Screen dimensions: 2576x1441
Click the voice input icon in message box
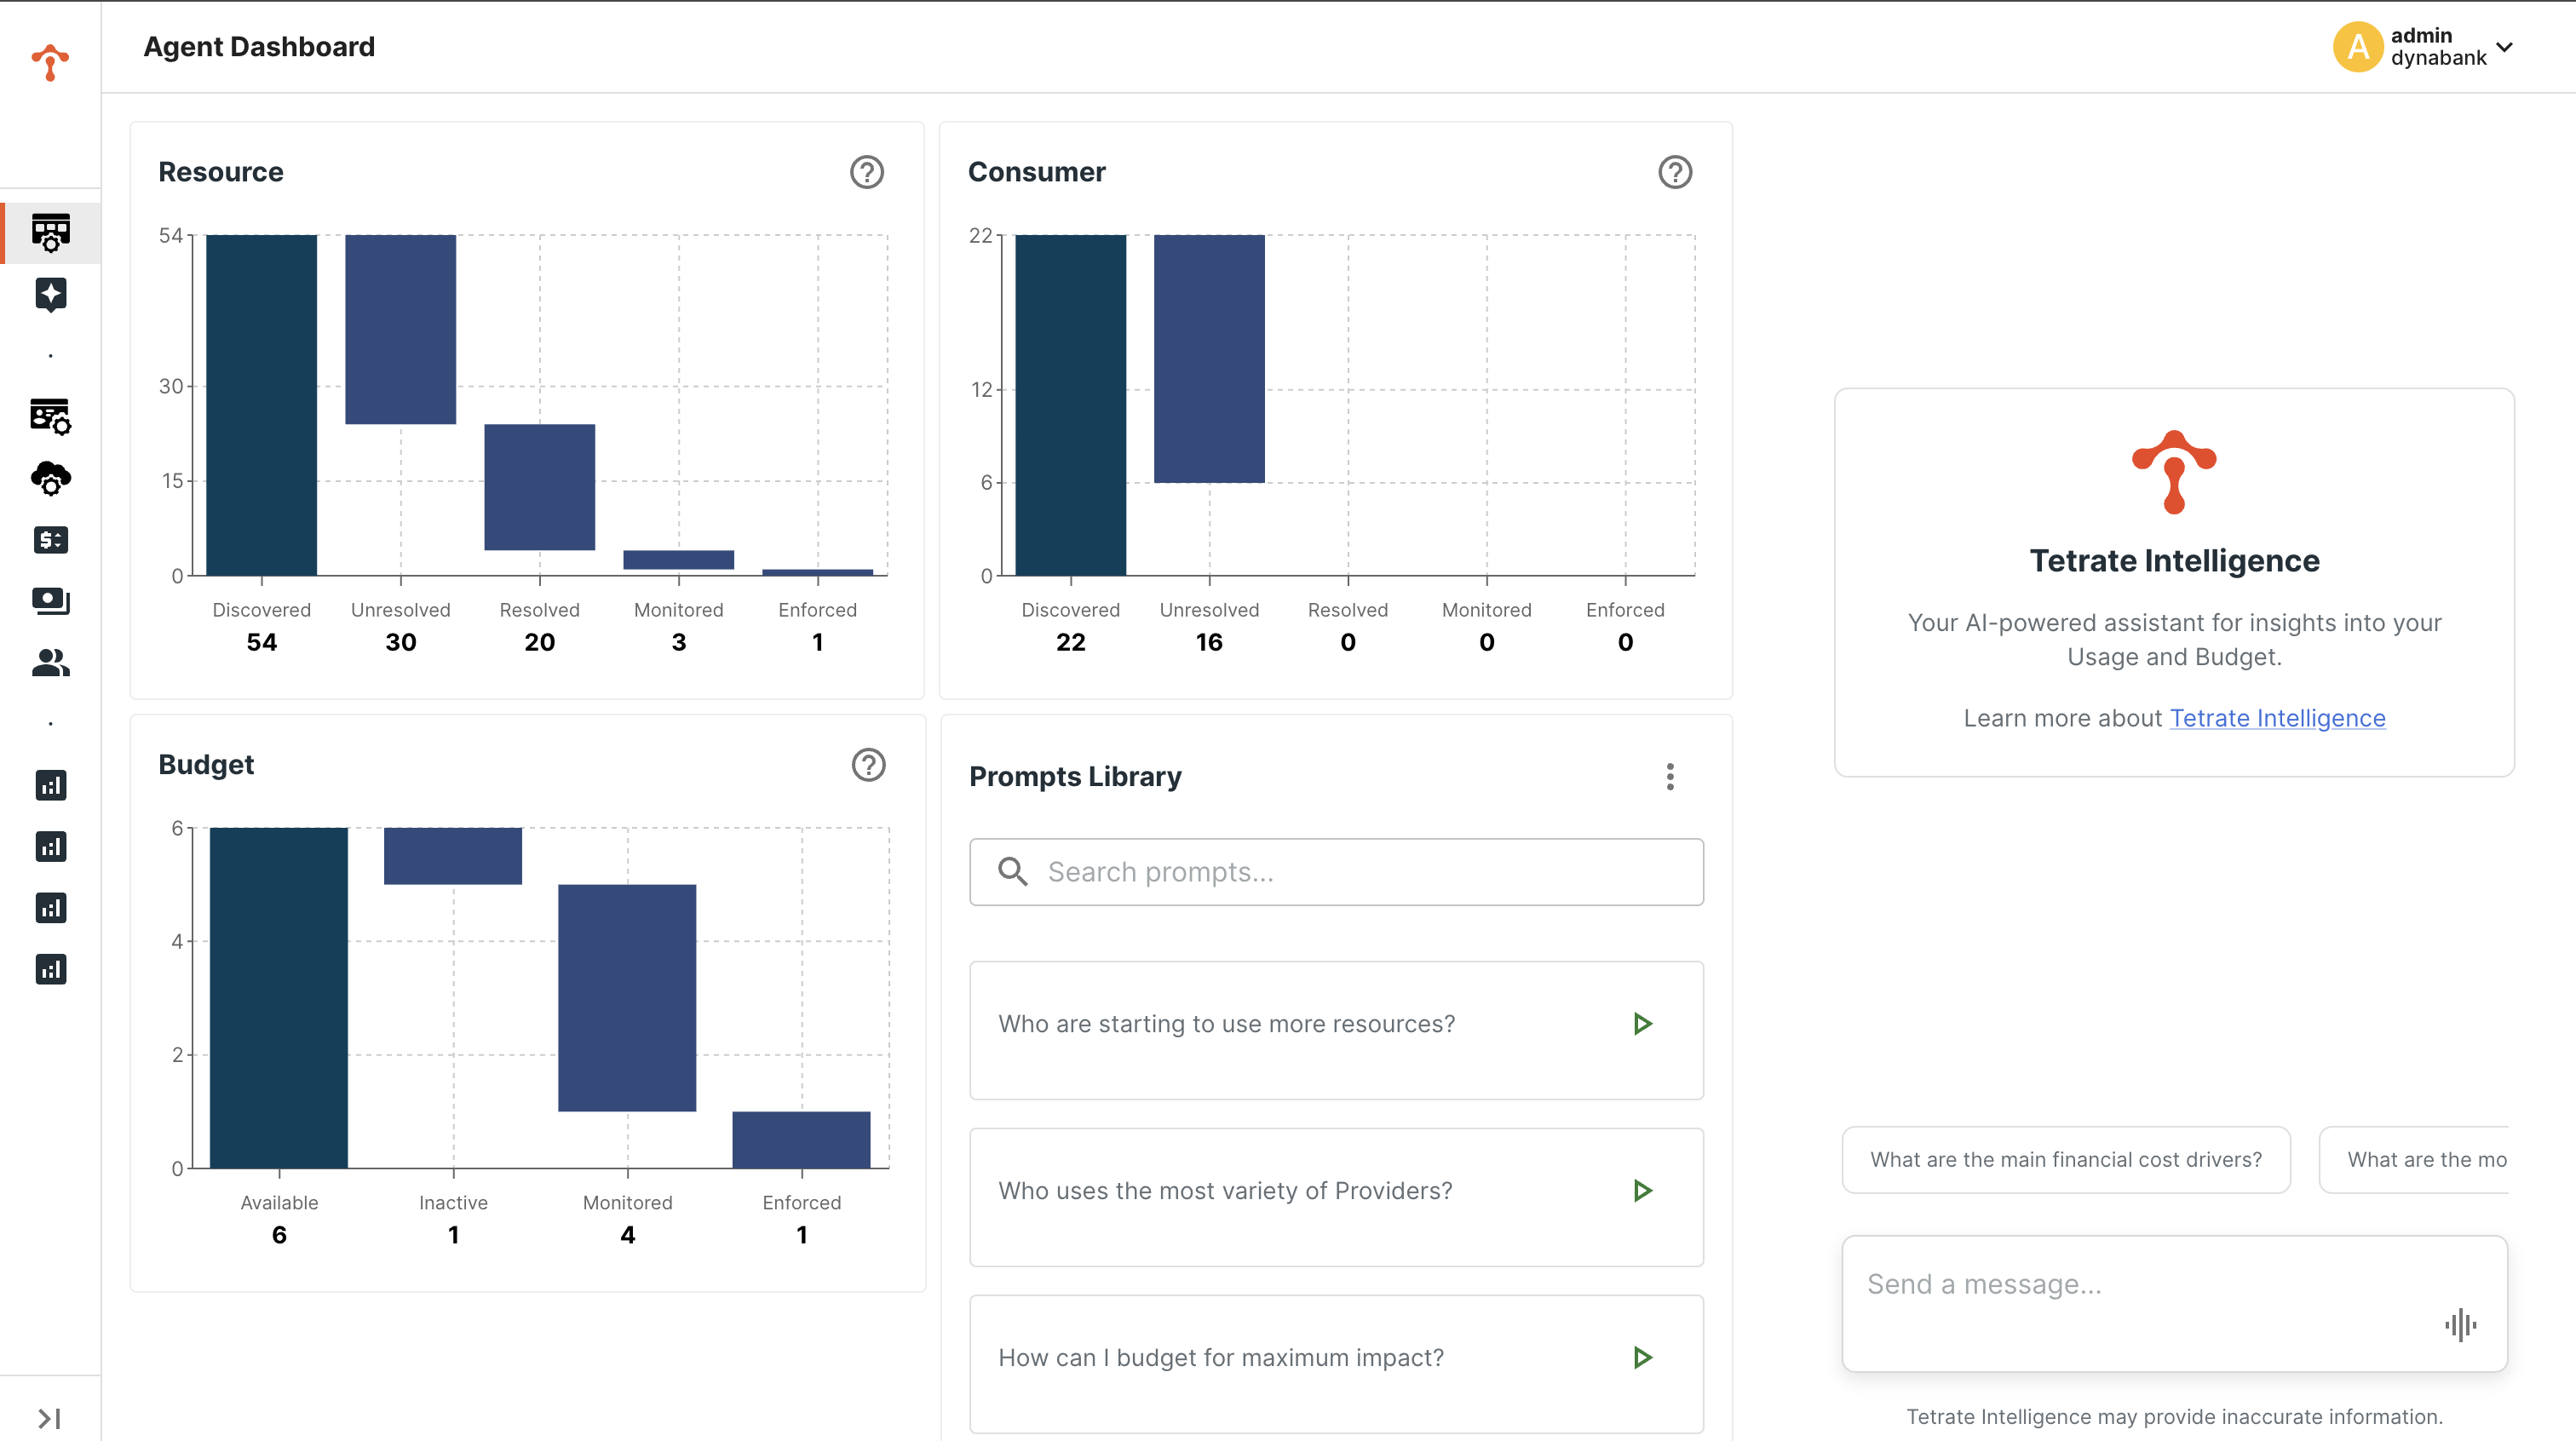2461,1326
